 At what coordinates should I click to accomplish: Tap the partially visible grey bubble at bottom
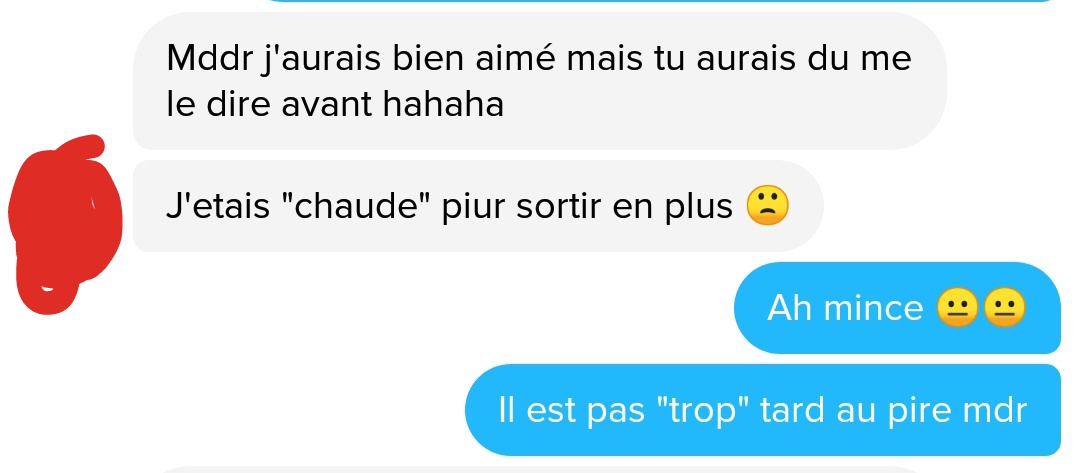539,470
